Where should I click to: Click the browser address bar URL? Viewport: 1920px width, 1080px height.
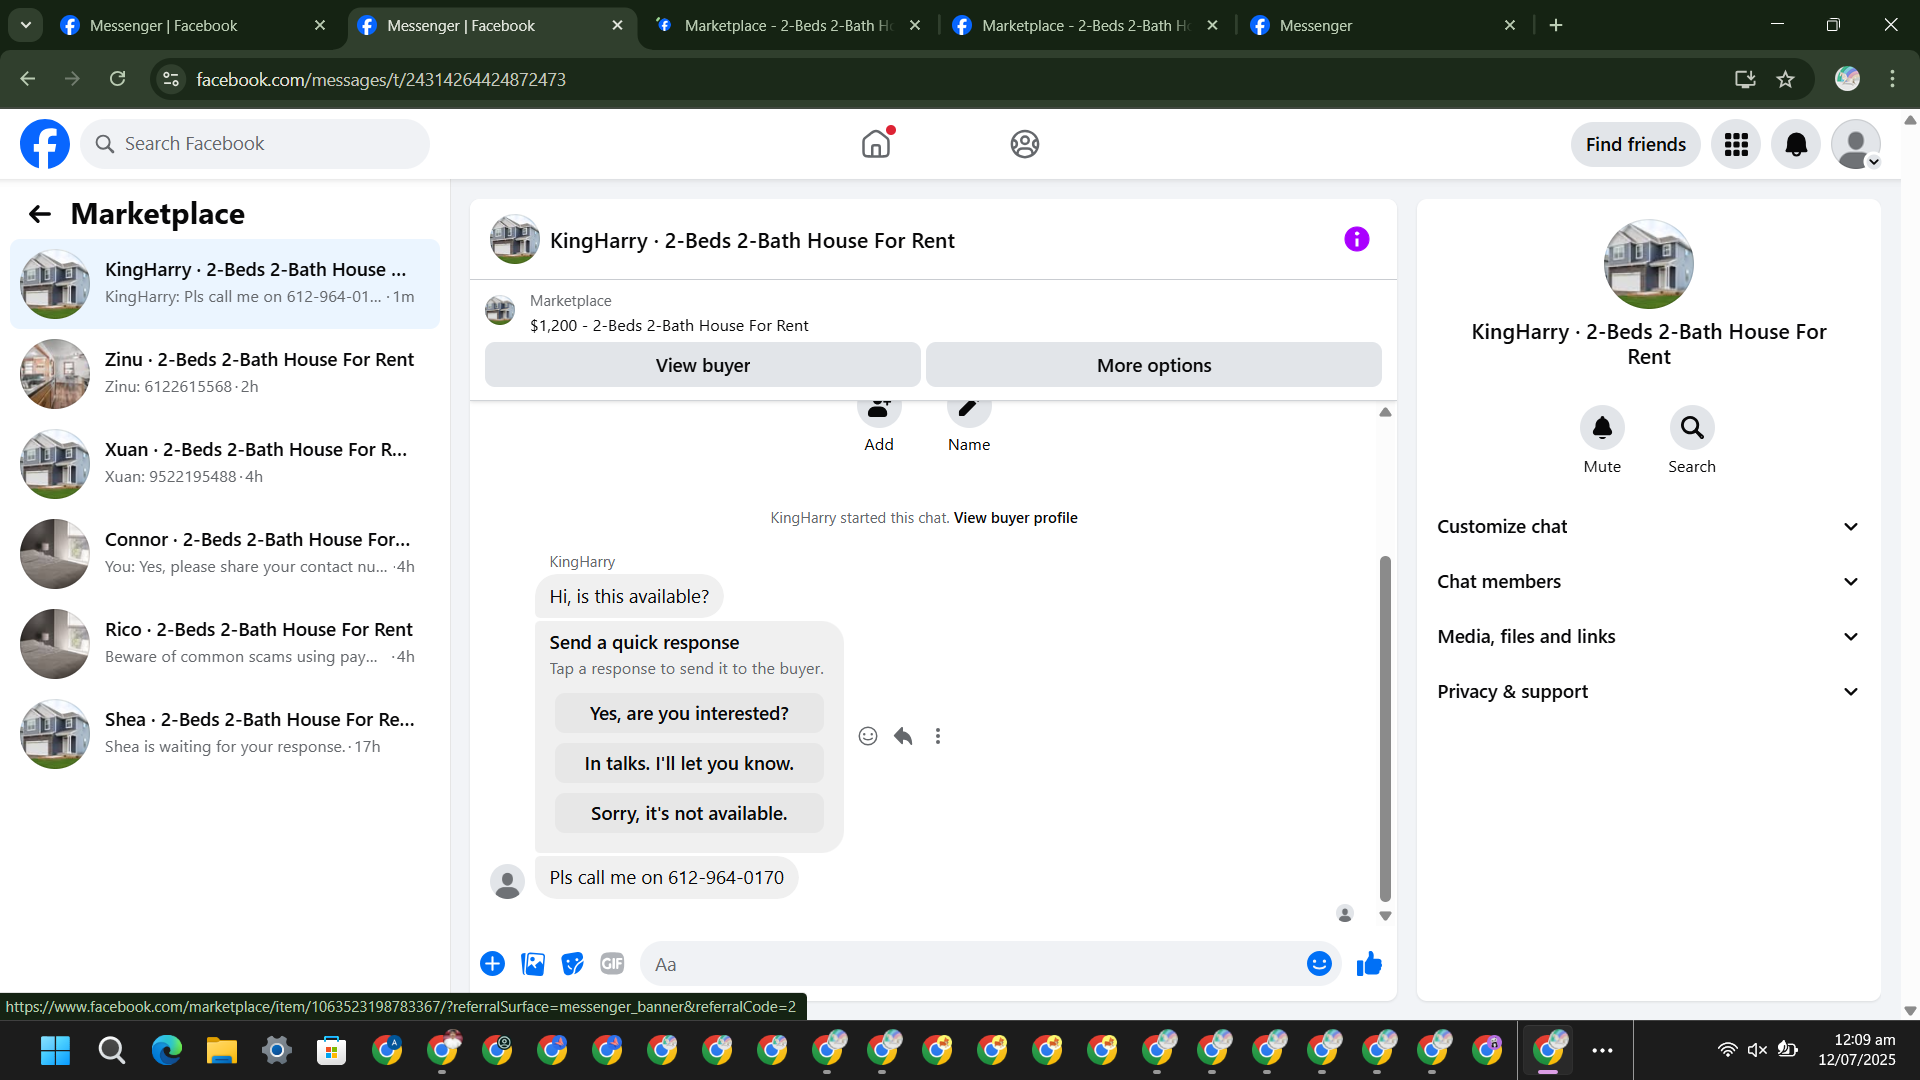381,79
